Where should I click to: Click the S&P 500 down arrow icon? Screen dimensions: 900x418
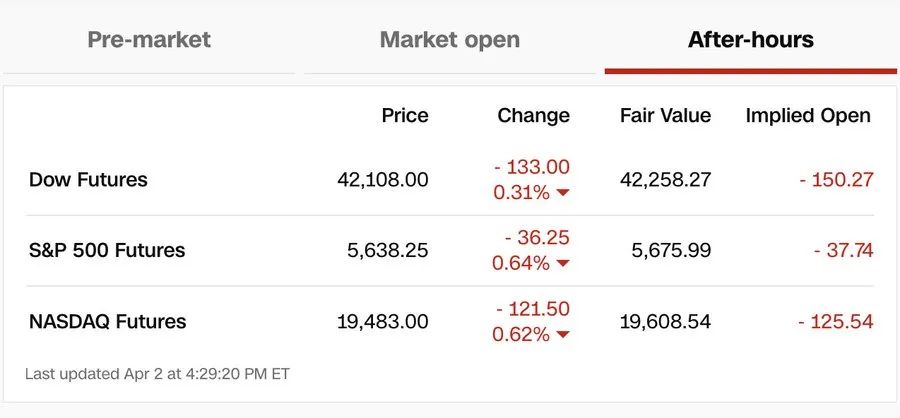click(x=563, y=264)
